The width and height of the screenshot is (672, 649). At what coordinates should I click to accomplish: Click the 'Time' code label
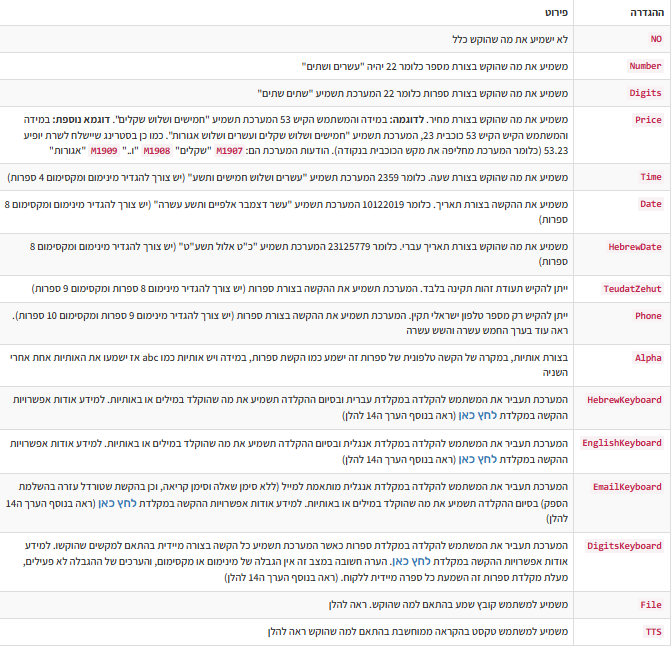click(x=650, y=177)
